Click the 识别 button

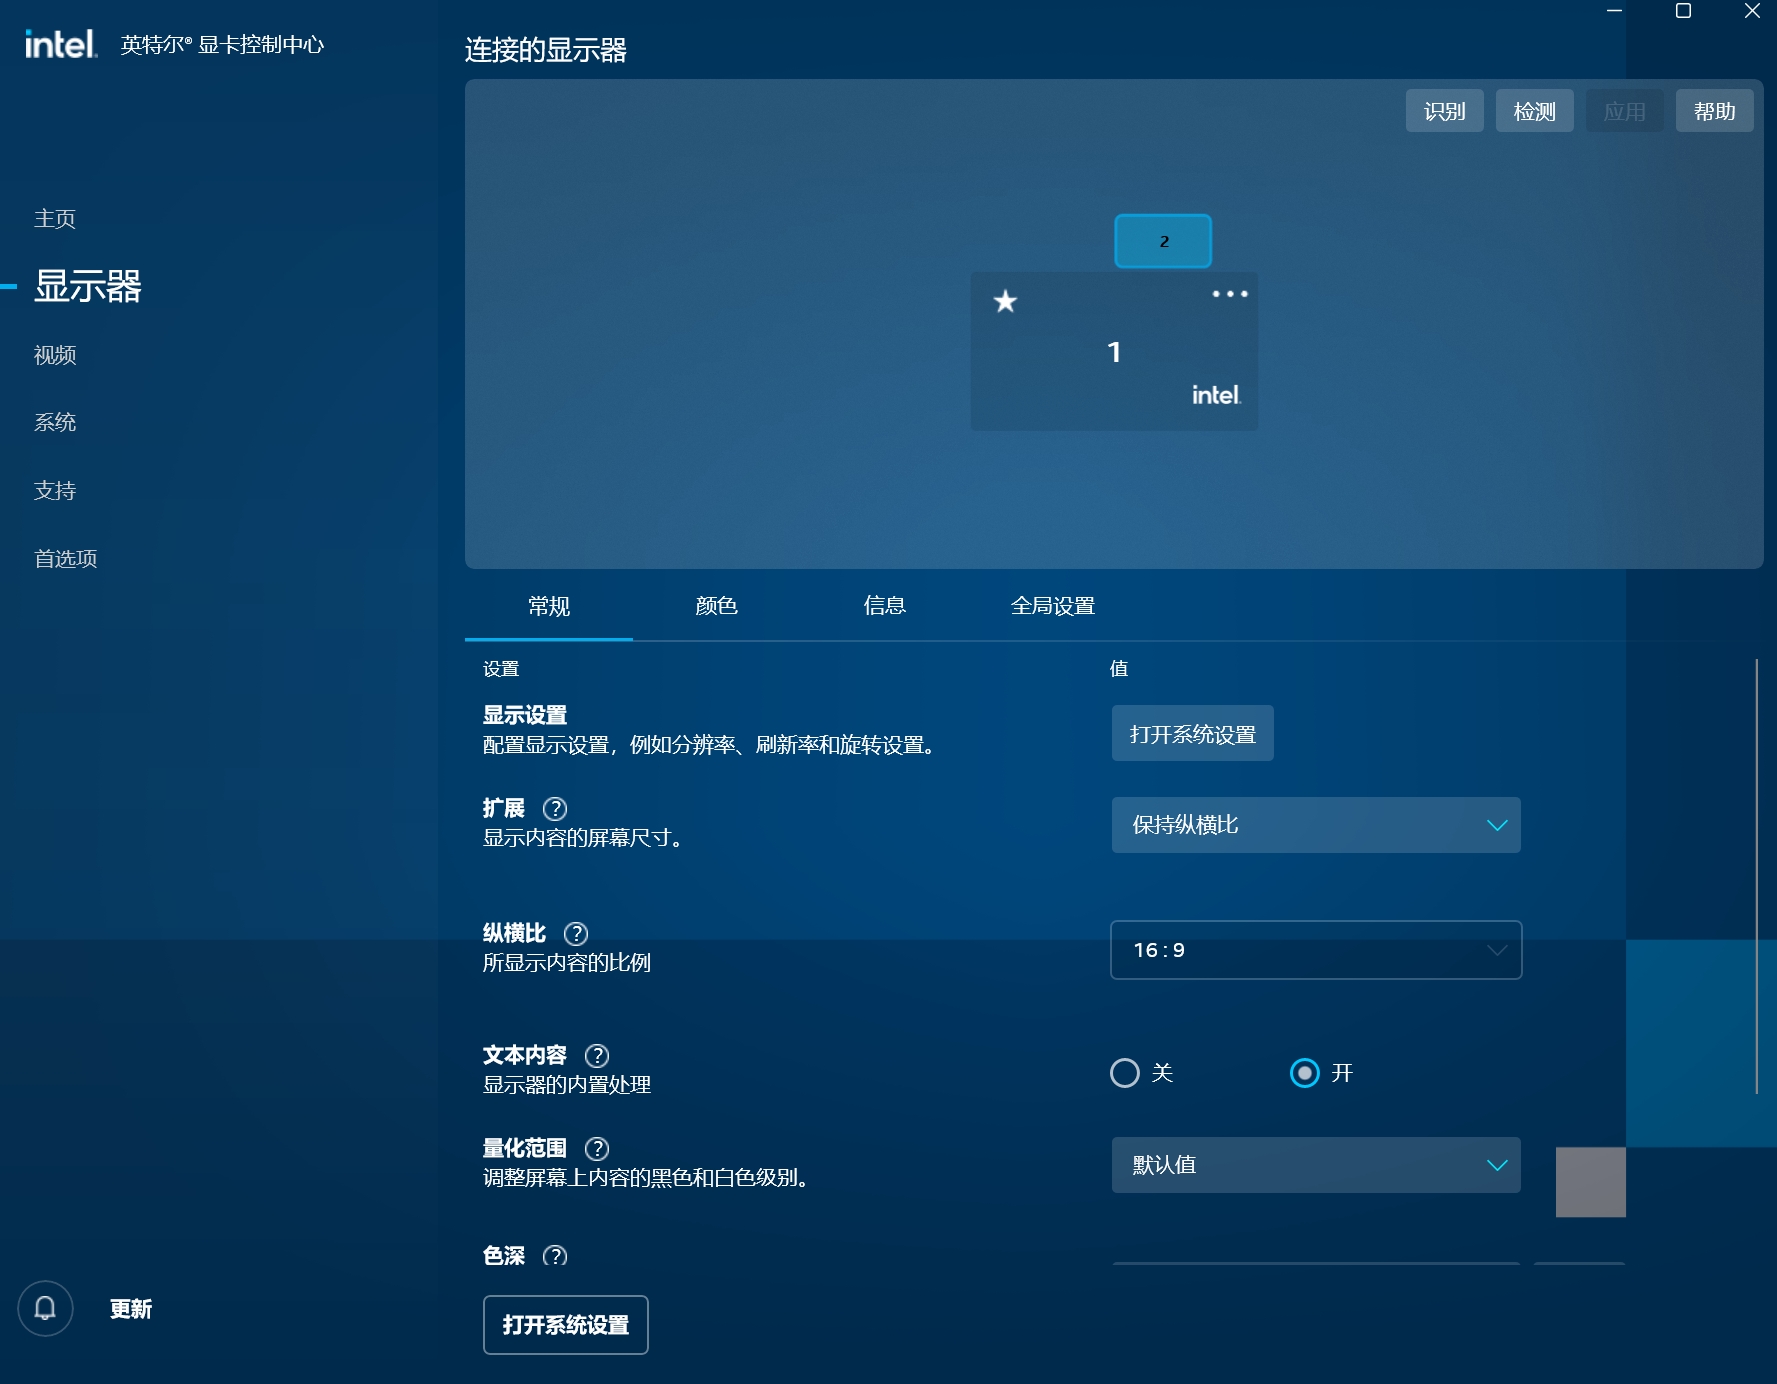pos(1444,111)
